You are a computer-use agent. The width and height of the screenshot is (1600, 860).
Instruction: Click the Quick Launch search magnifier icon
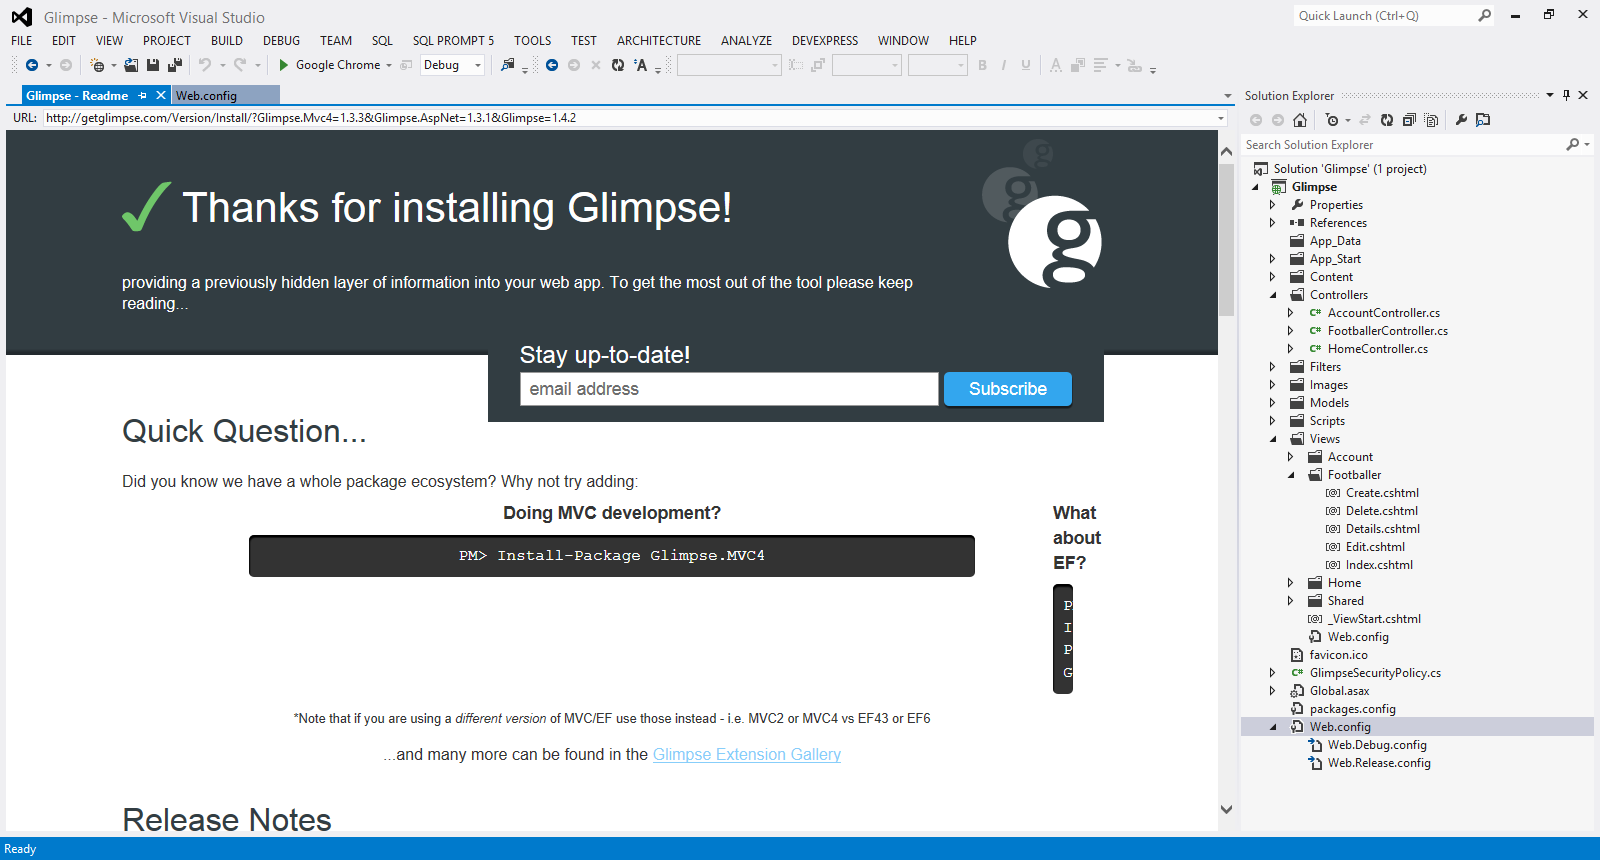(1485, 16)
